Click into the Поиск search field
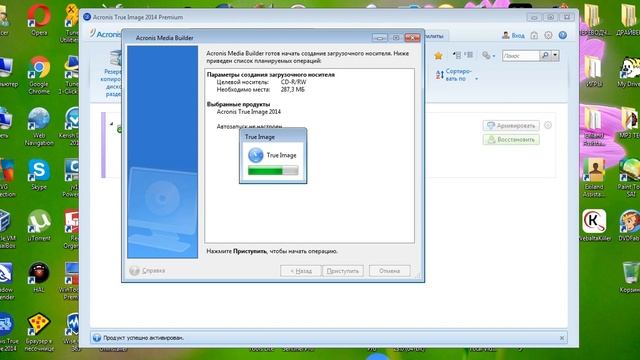This screenshot has width=640, height=360. click(x=520, y=56)
